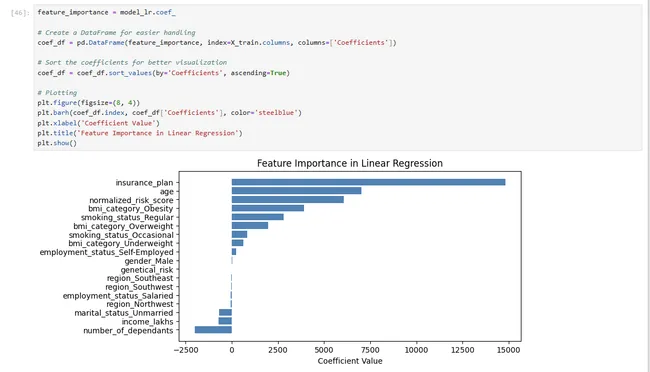Click the 'gender_Male' label

[149, 261]
